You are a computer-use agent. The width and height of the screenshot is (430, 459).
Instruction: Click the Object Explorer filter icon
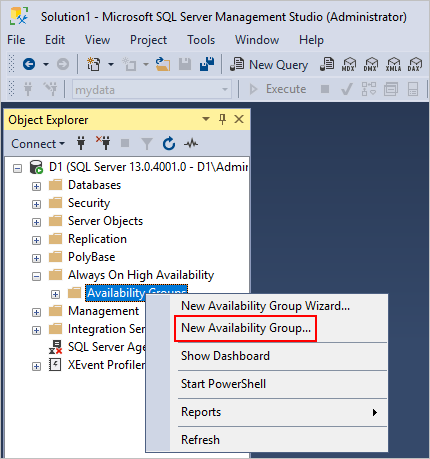[147, 144]
